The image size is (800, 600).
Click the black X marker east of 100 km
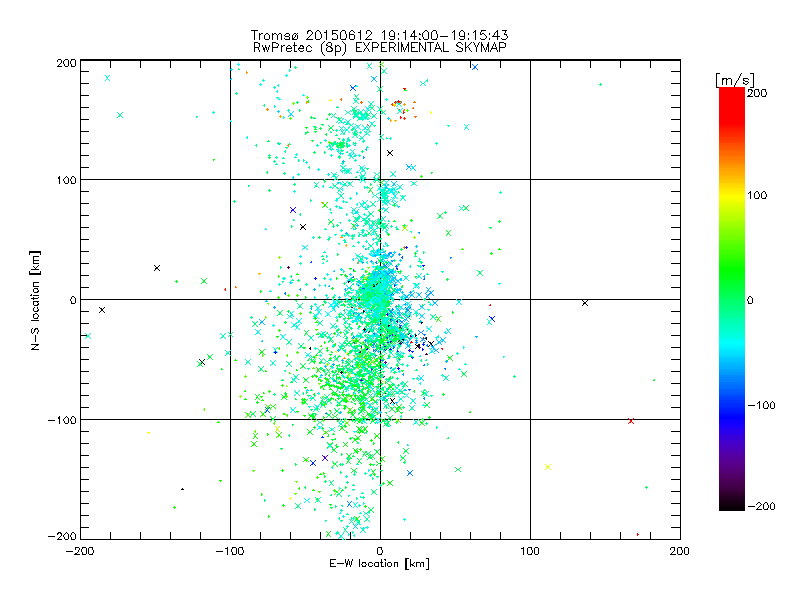(x=585, y=303)
